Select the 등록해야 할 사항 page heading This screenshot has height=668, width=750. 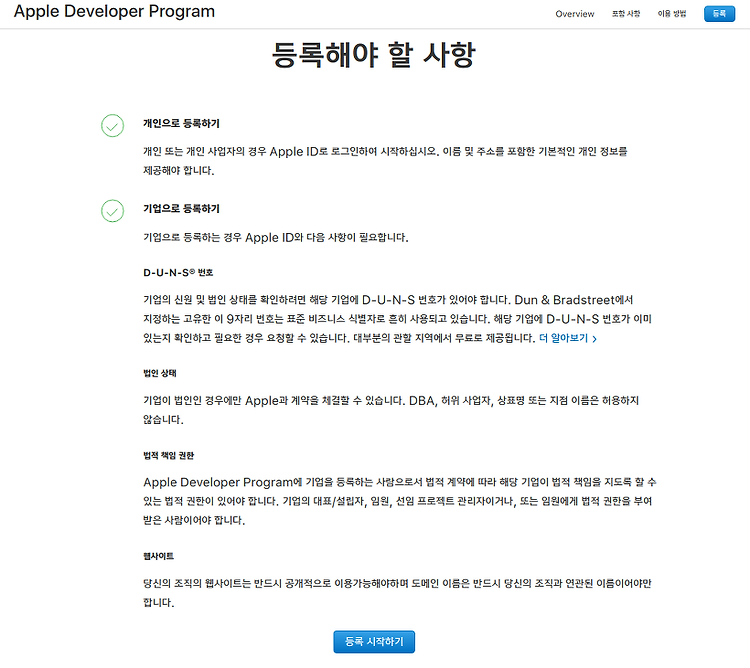(x=374, y=55)
